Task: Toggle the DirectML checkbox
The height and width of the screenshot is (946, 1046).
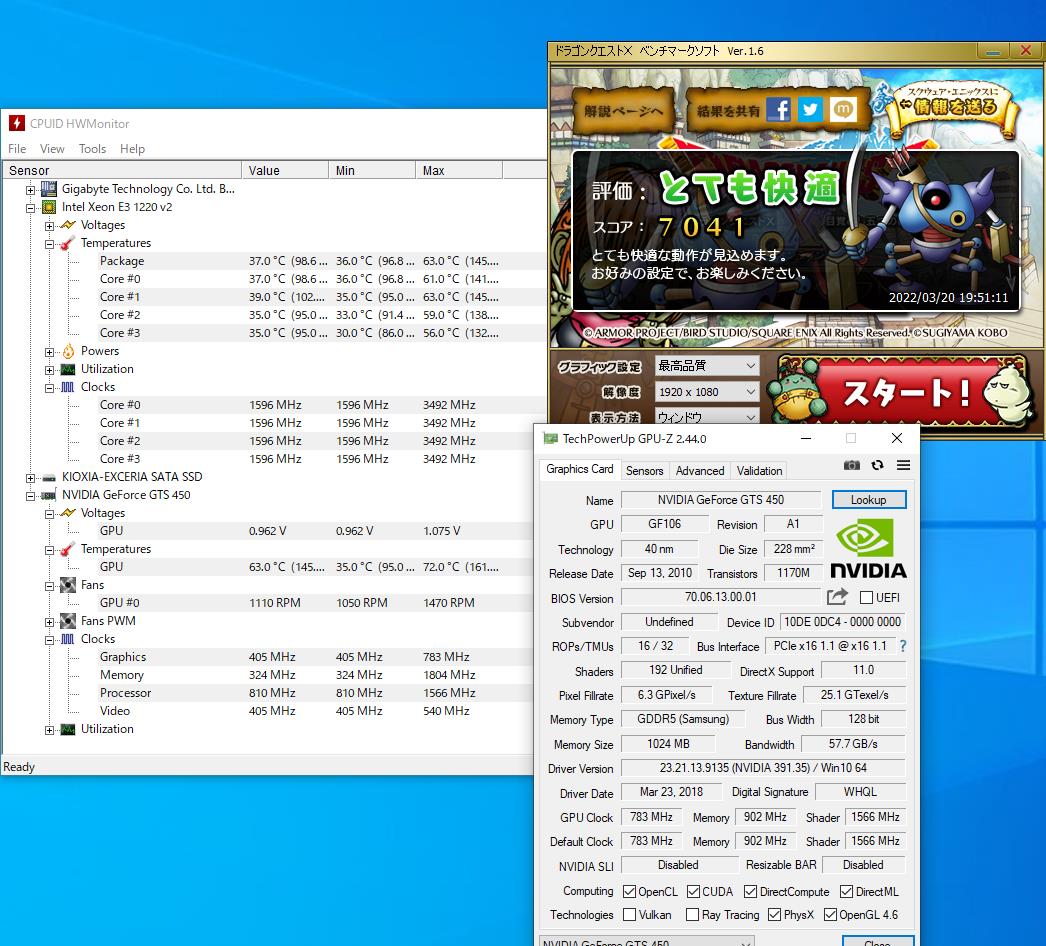Action: point(847,891)
